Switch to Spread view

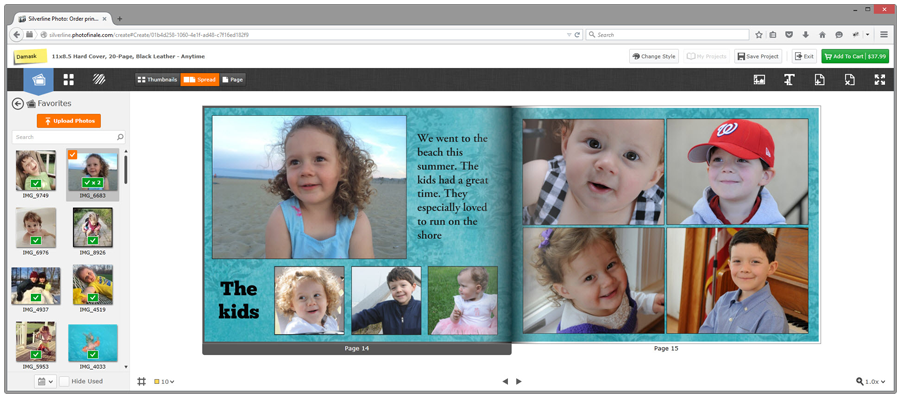200,80
